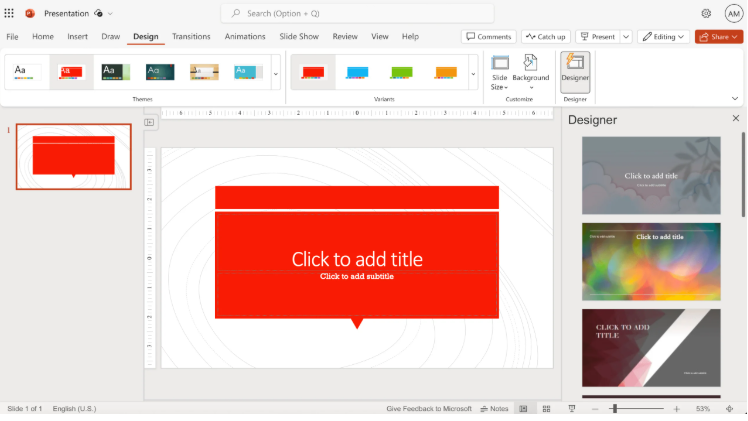Apply the cloudy leaves Designer idea

pyautogui.click(x=651, y=175)
